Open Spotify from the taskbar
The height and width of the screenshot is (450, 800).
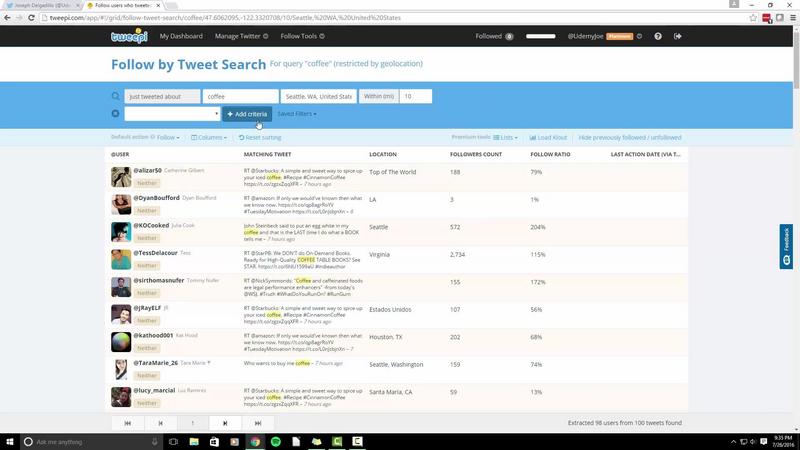click(276, 442)
